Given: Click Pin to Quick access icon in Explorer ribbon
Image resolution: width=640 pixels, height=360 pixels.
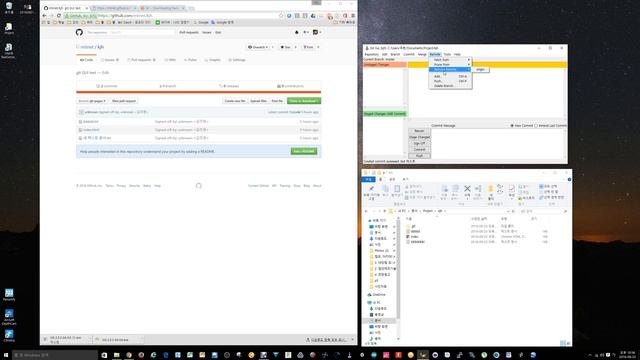Looking at the screenshot, I should (371, 189).
